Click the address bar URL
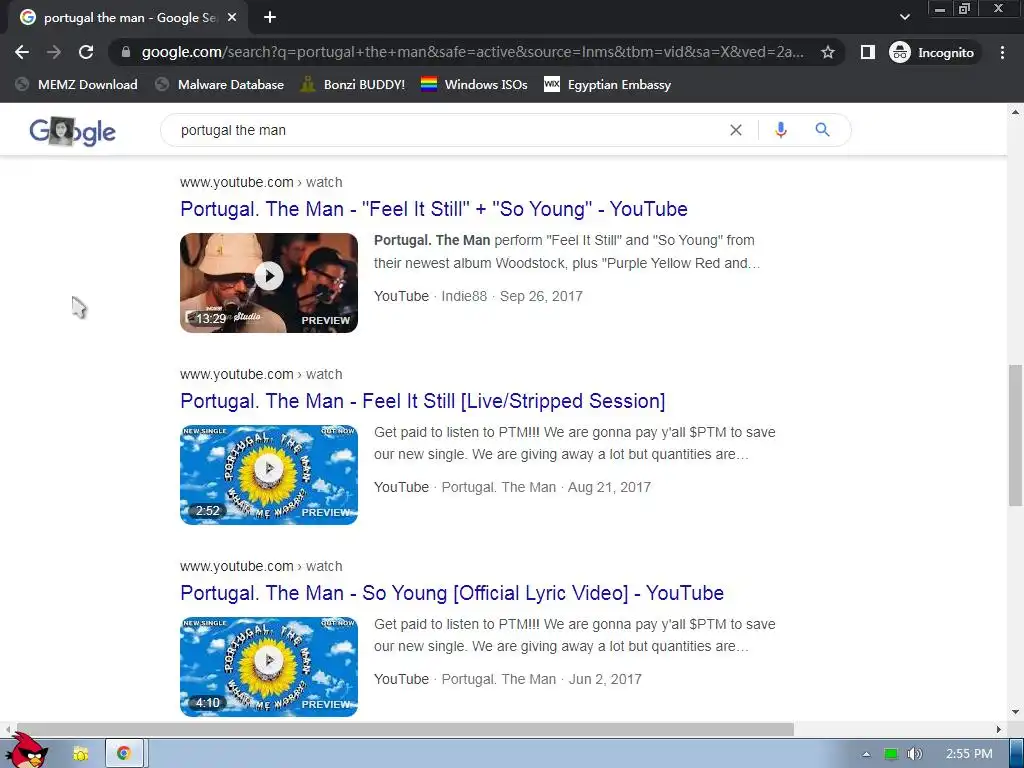1024x768 pixels. pyautogui.click(x=473, y=52)
